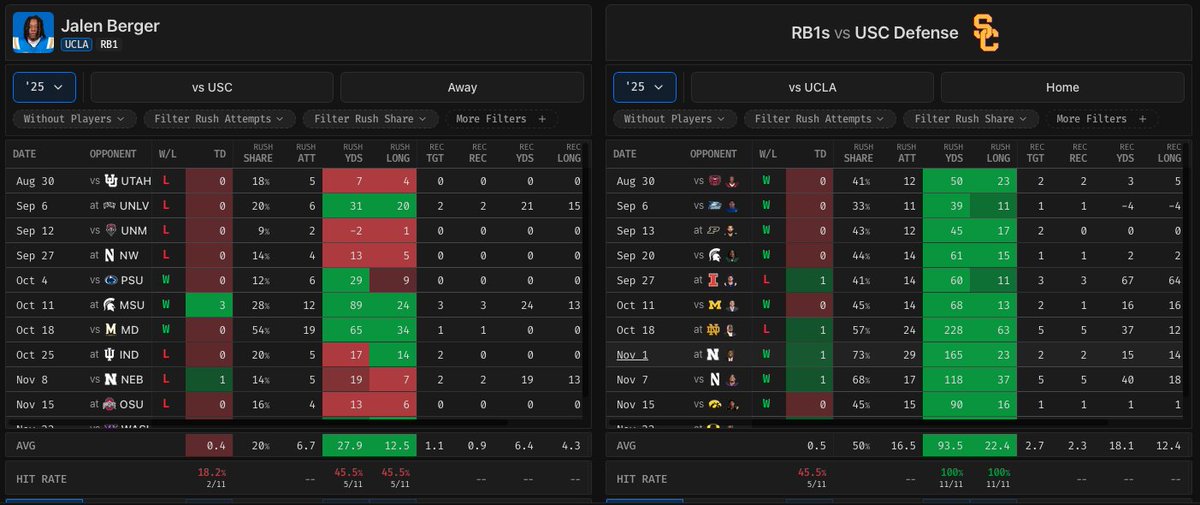Sort by W/L column in USC Defense table

[768, 155]
